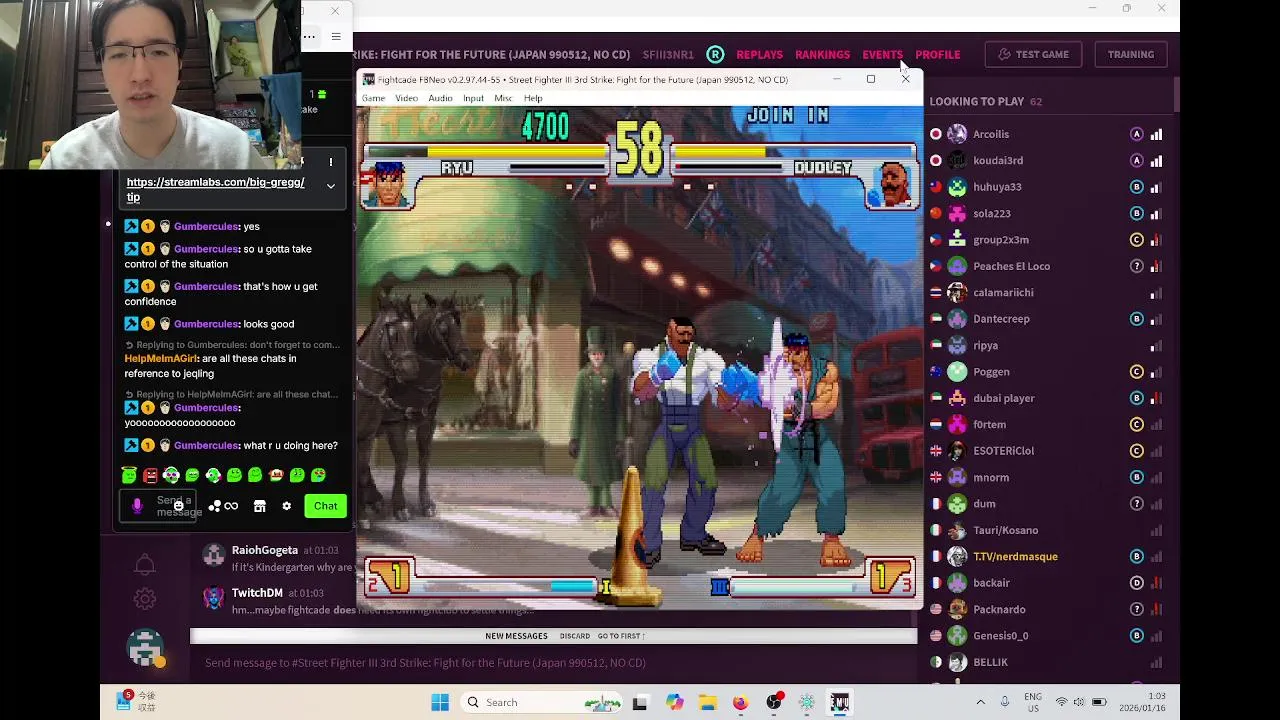This screenshot has width=1280, height=720.
Task: Open the Misc menu in FBNeo window
Action: pyautogui.click(x=503, y=98)
